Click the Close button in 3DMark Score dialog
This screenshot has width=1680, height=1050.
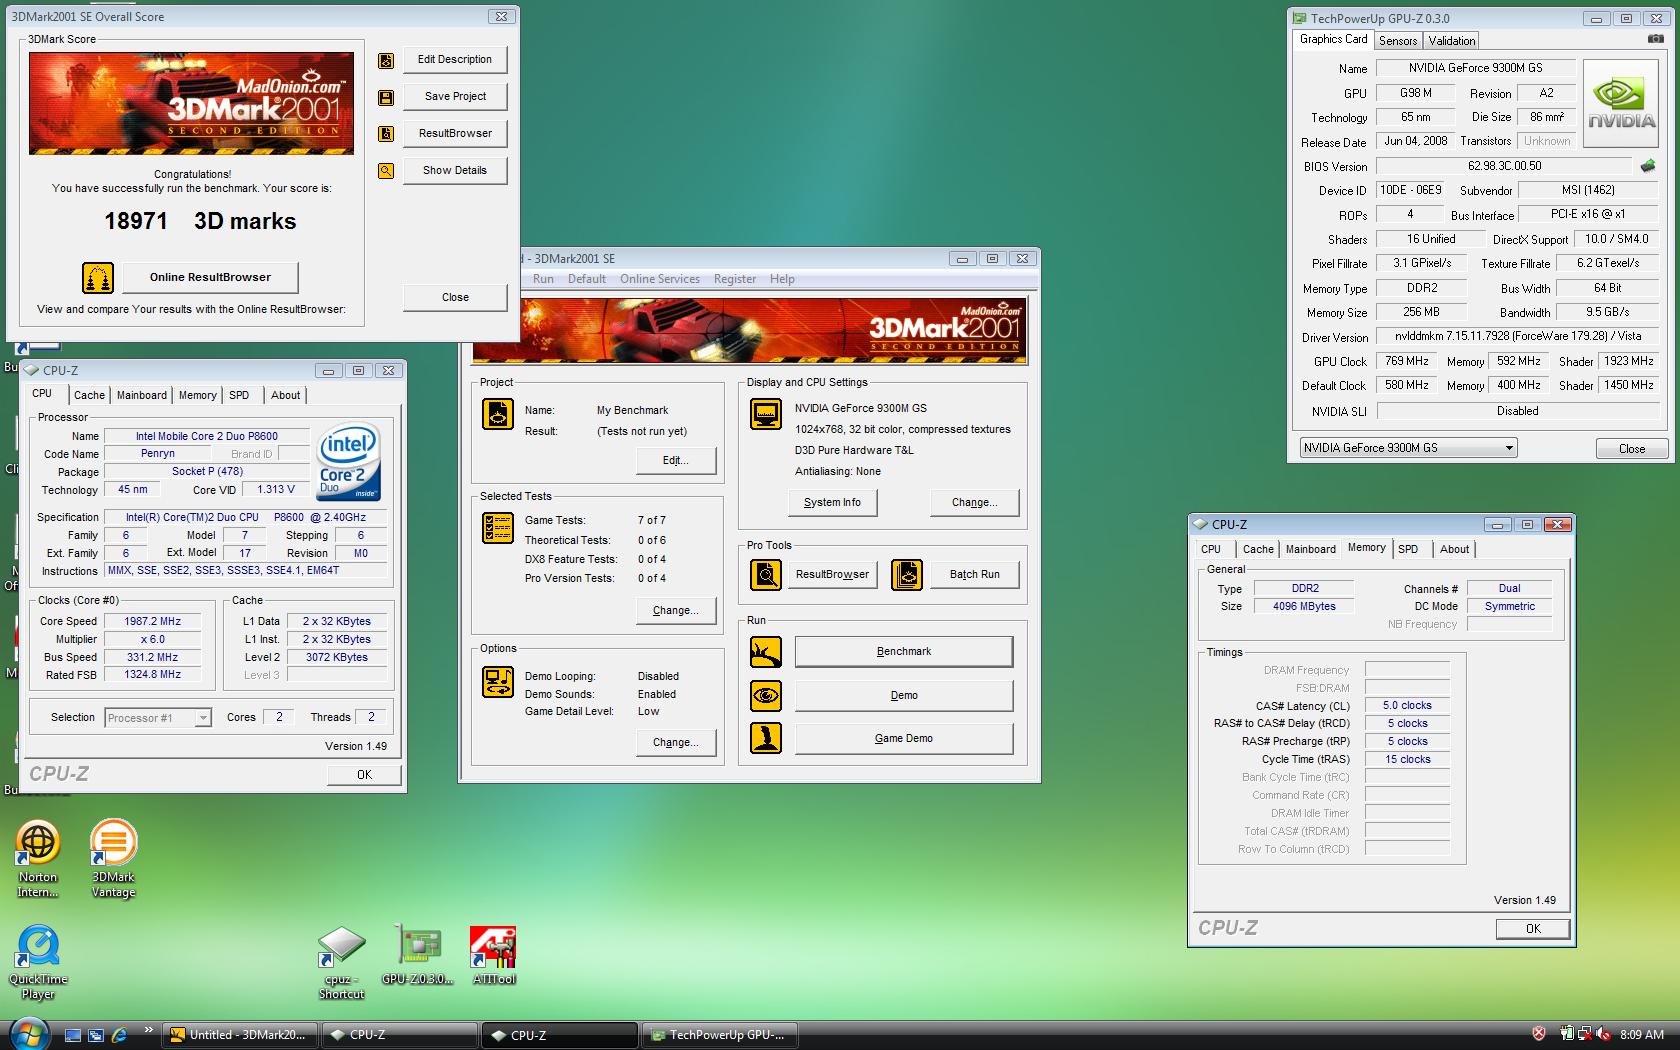[455, 297]
